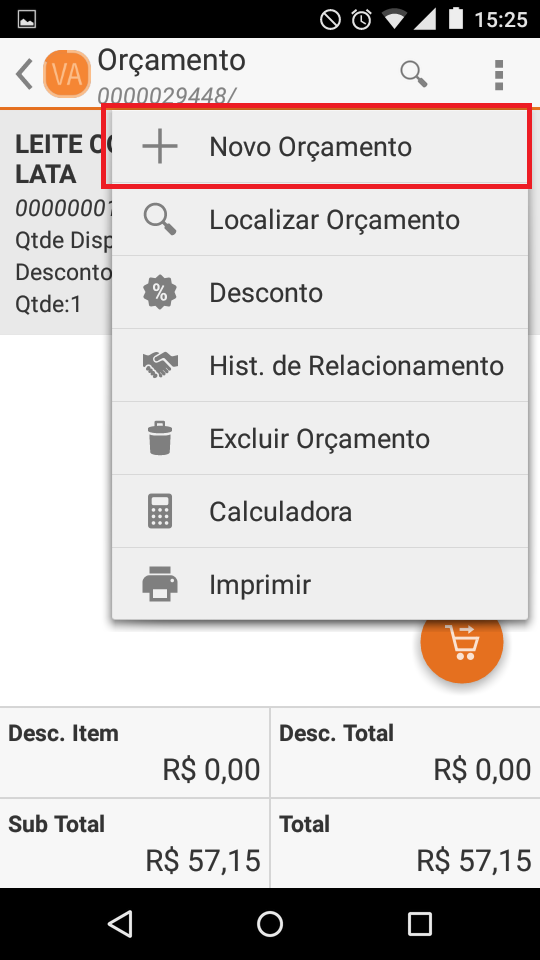Tap the Android home navigation button

click(270, 924)
